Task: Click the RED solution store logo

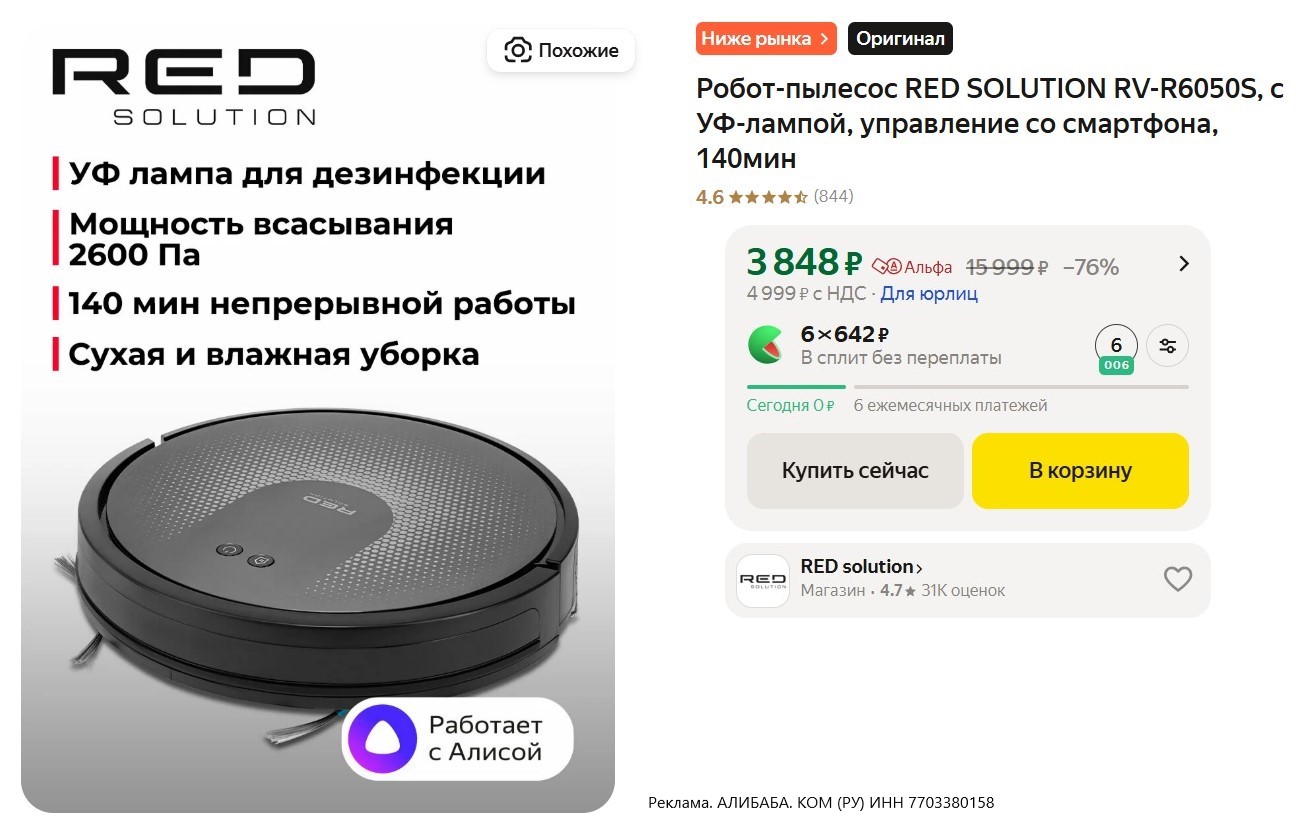Action: tap(763, 580)
